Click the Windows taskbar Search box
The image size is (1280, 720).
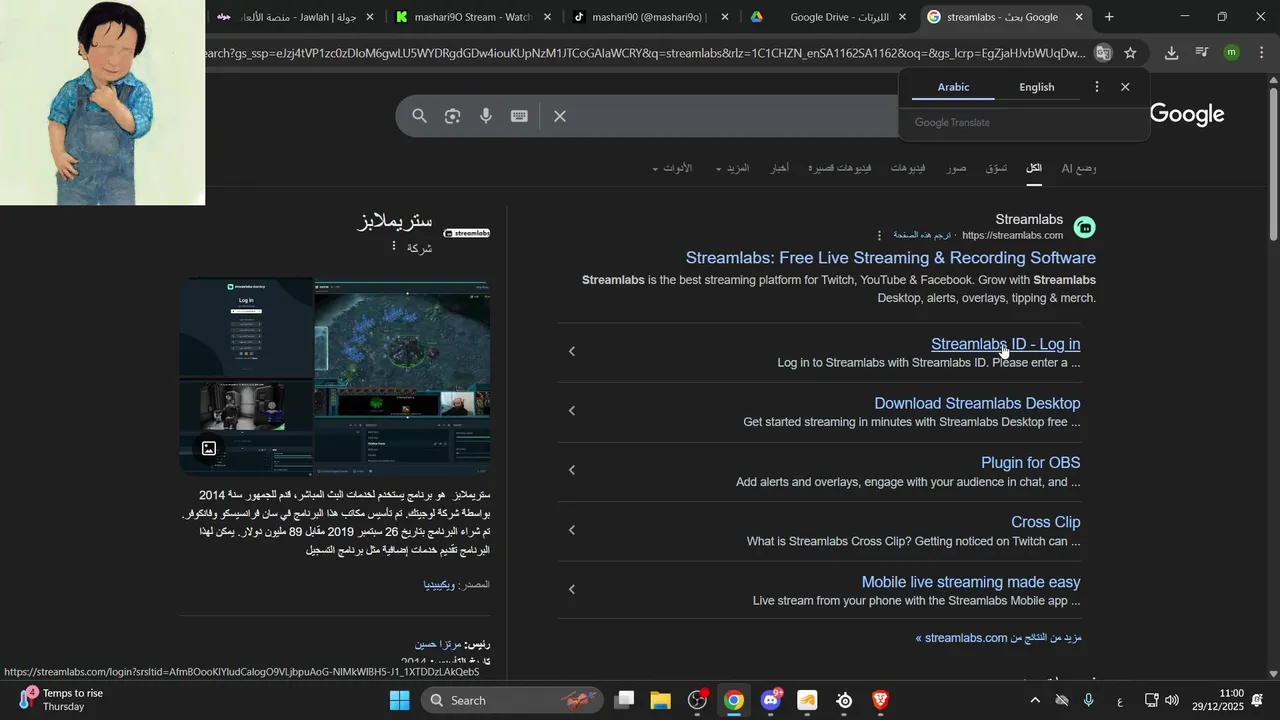click(513, 700)
